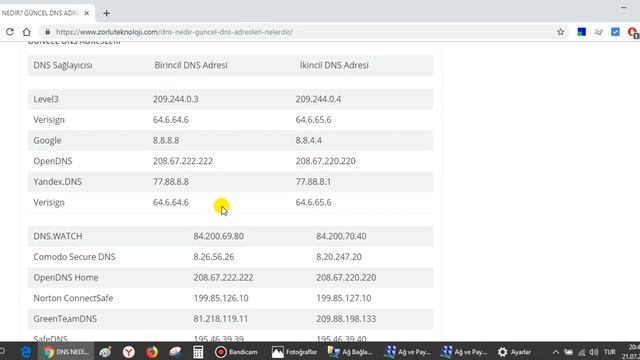Change TUR keyboard language

pyautogui.click(x=610, y=352)
